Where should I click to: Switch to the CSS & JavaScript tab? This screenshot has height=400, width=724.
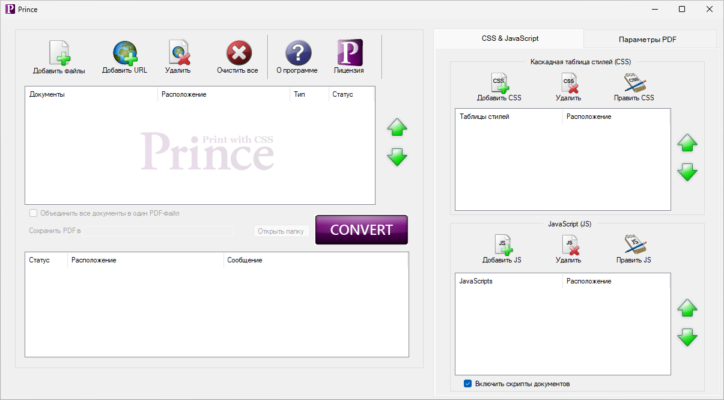pyautogui.click(x=509, y=39)
